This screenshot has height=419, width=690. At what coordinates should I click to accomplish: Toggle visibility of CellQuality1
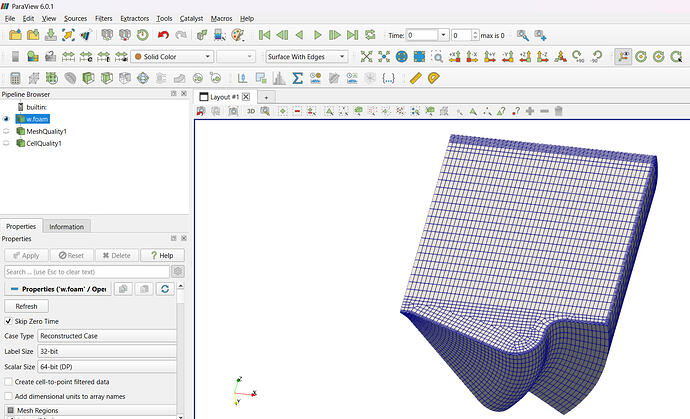(6, 143)
